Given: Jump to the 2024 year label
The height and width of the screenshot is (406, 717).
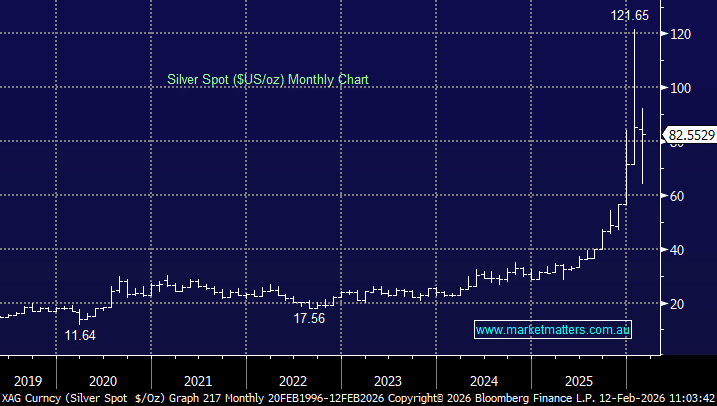Looking at the screenshot, I should click(x=483, y=380).
